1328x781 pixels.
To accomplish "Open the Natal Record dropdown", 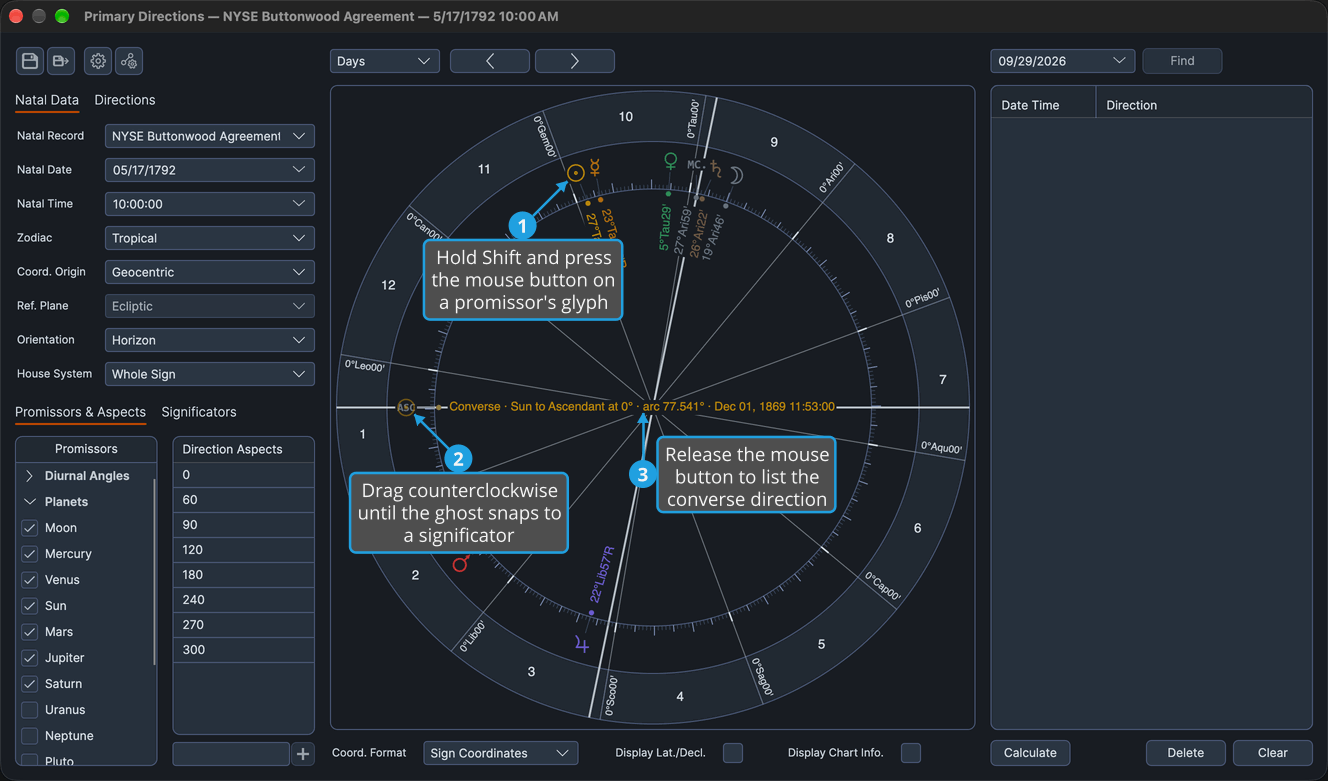I will tap(210, 136).
